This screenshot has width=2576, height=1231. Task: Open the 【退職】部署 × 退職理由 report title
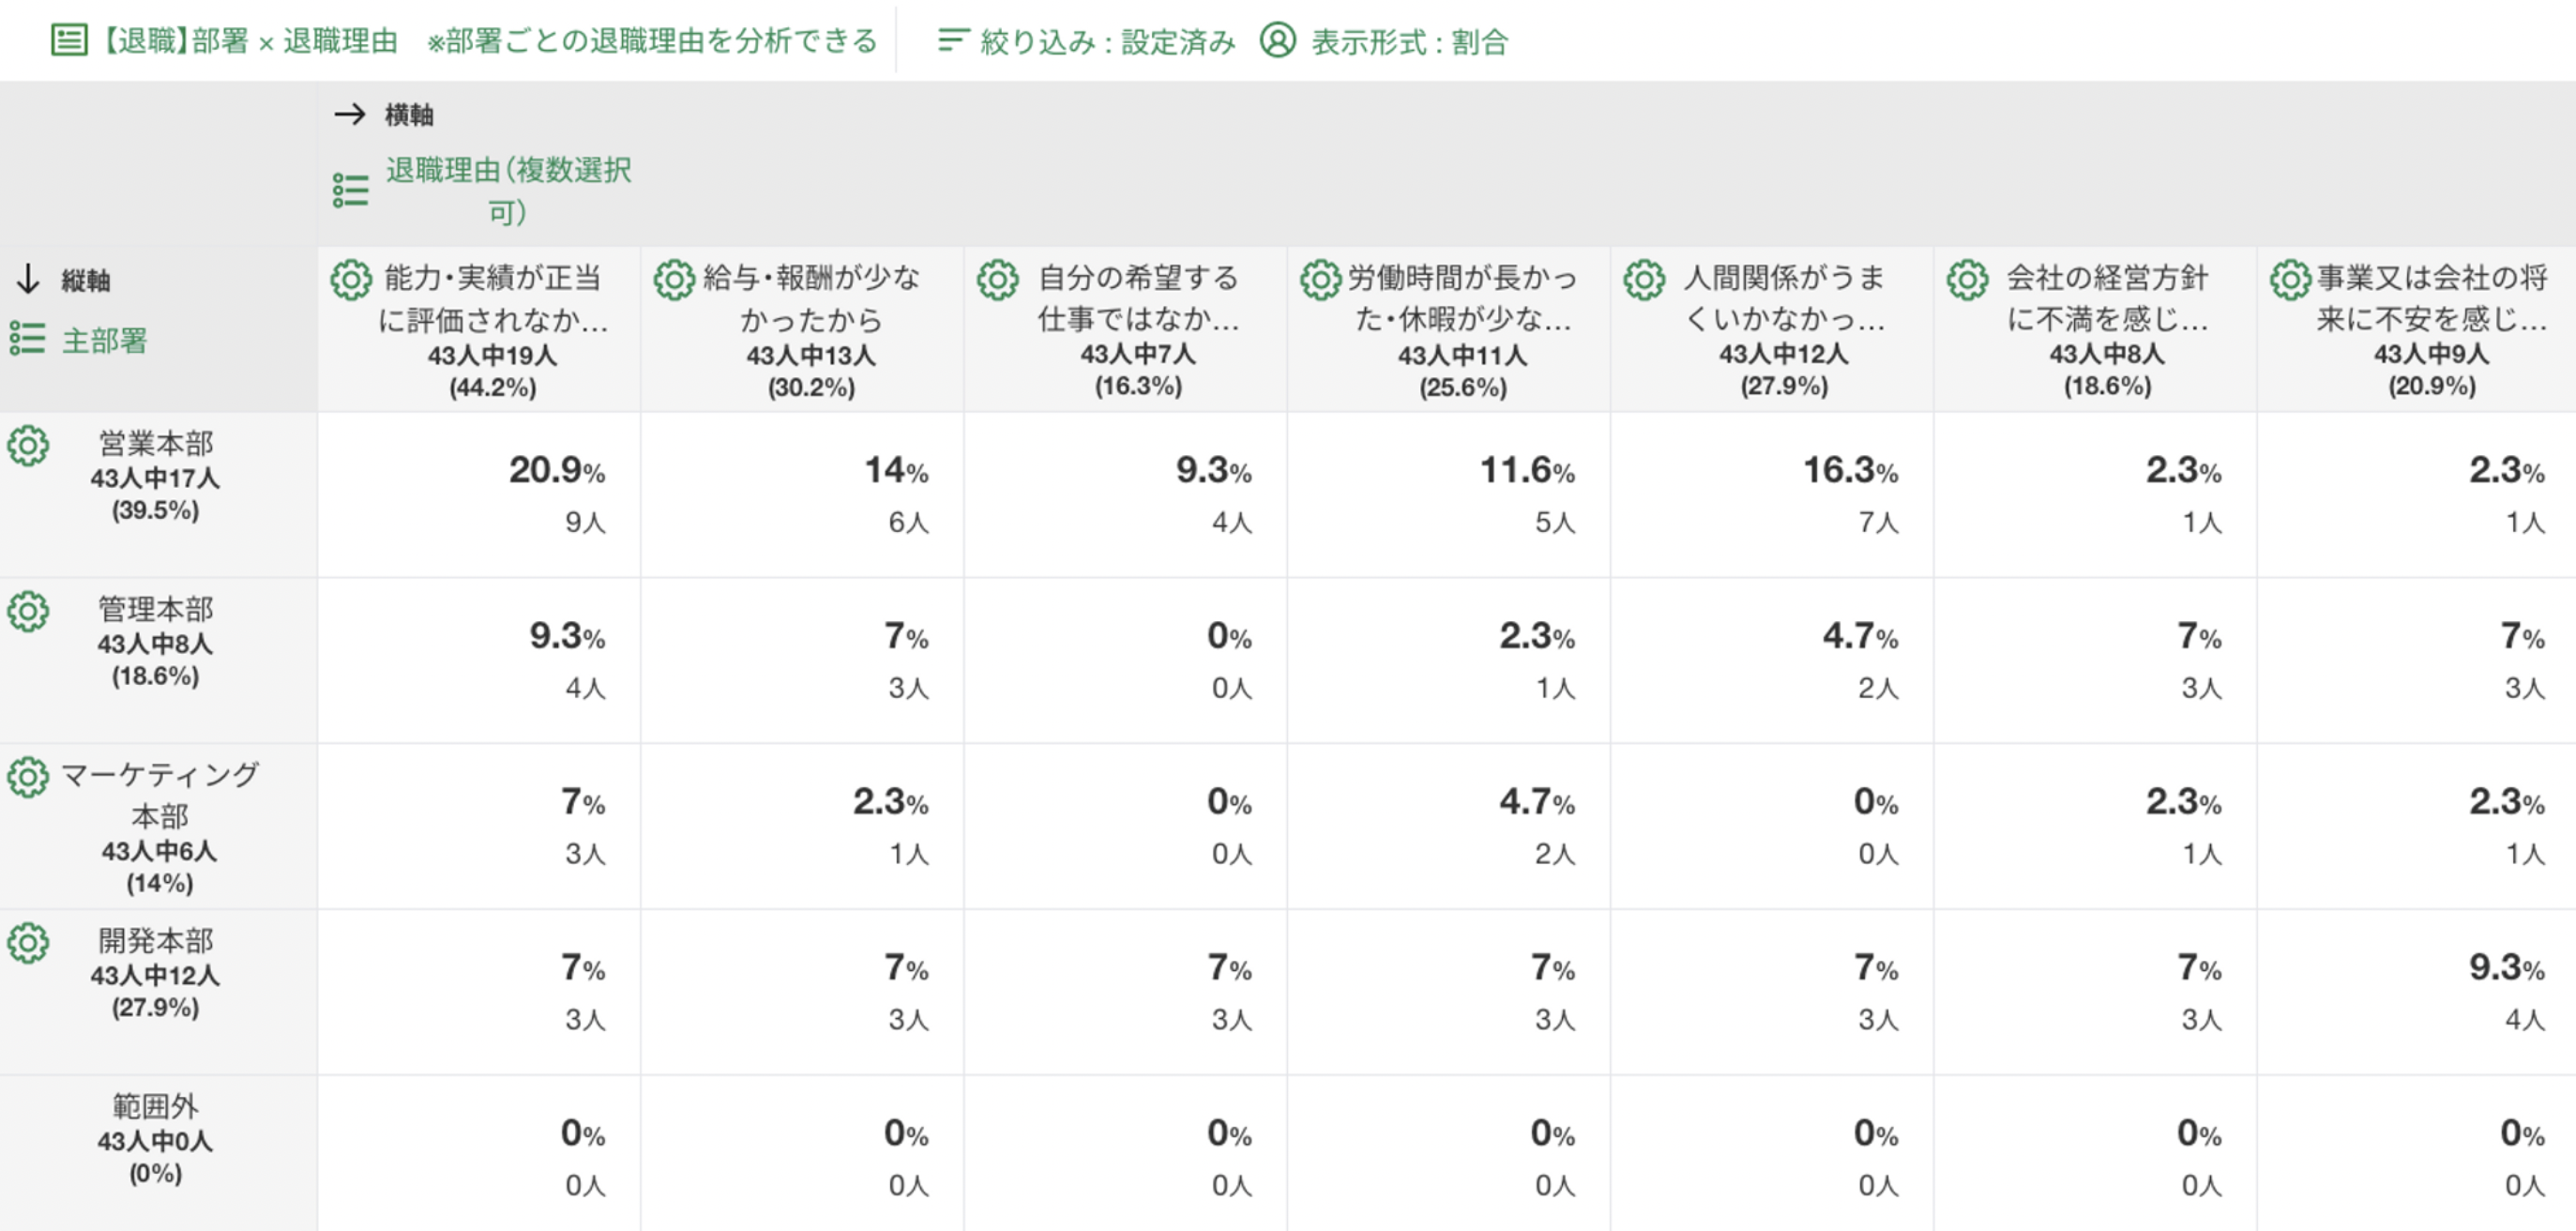pos(249,41)
